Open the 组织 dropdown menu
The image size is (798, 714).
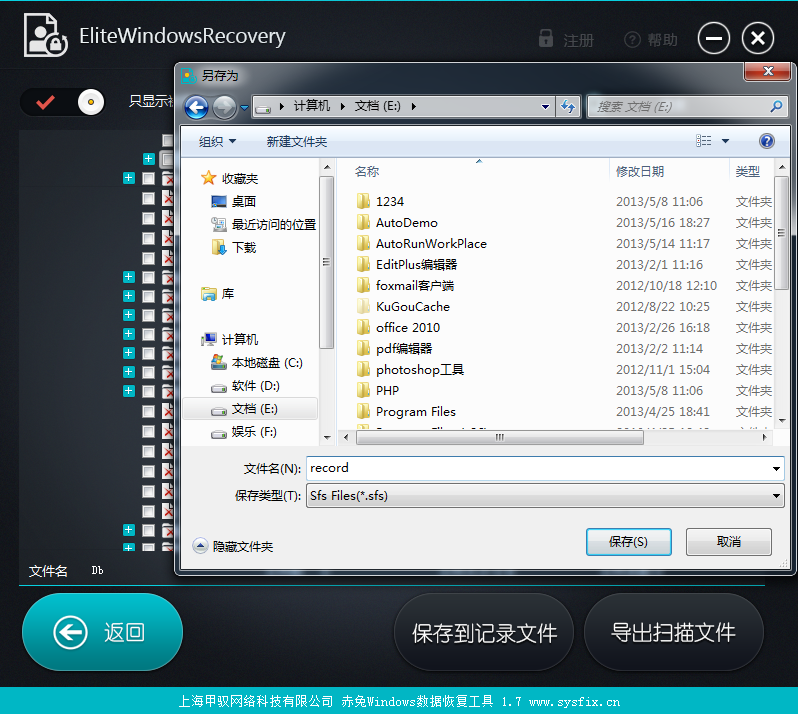coord(217,141)
